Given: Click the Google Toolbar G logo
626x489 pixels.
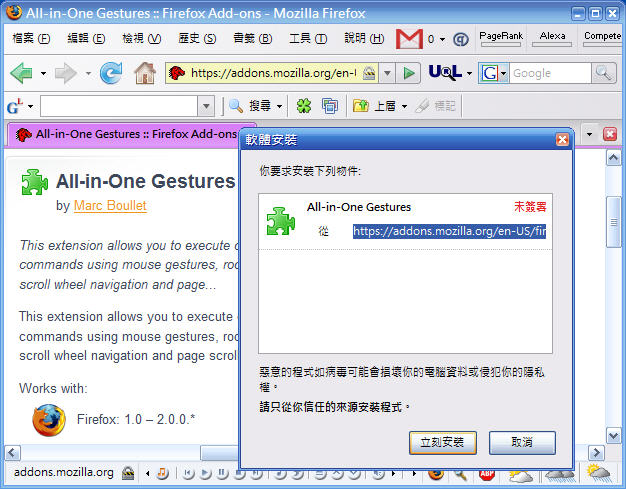Looking at the screenshot, I should 15,107.
